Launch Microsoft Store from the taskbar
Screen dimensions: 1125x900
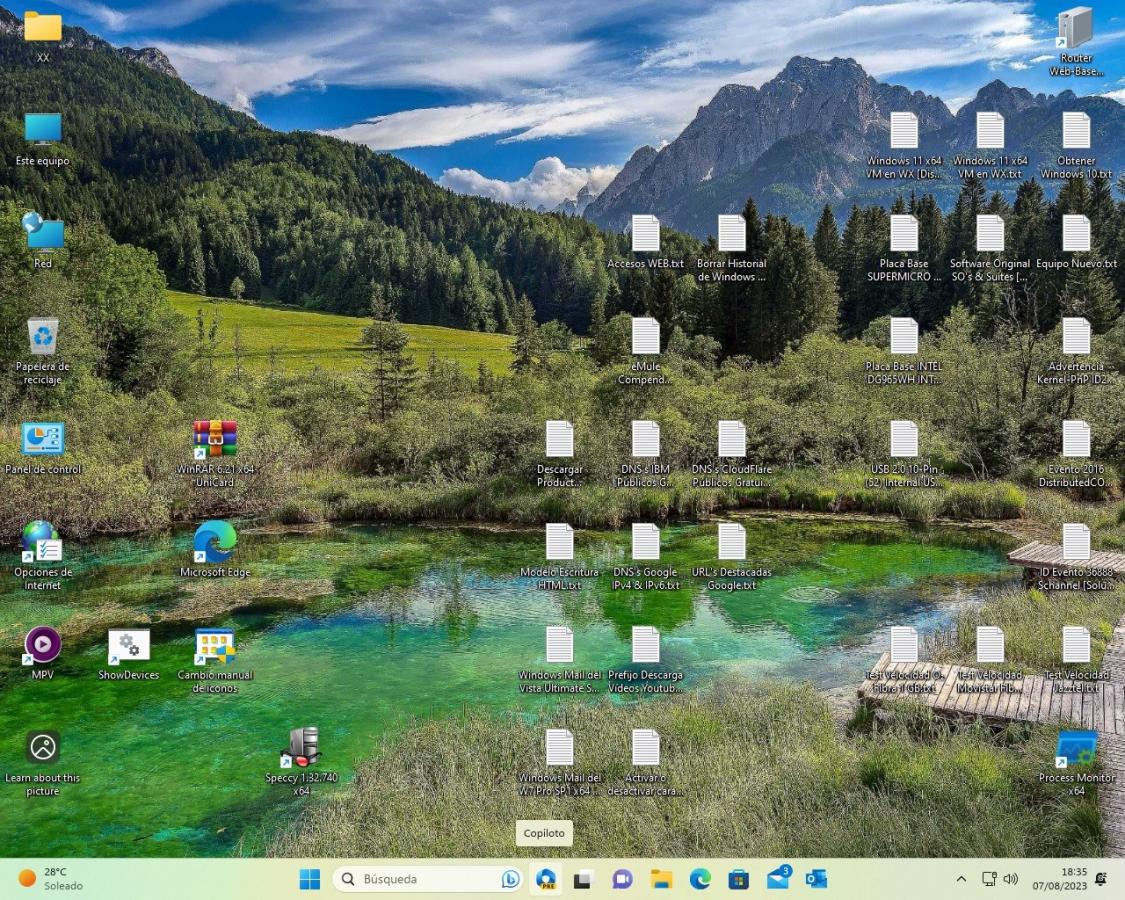pyautogui.click(x=738, y=879)
